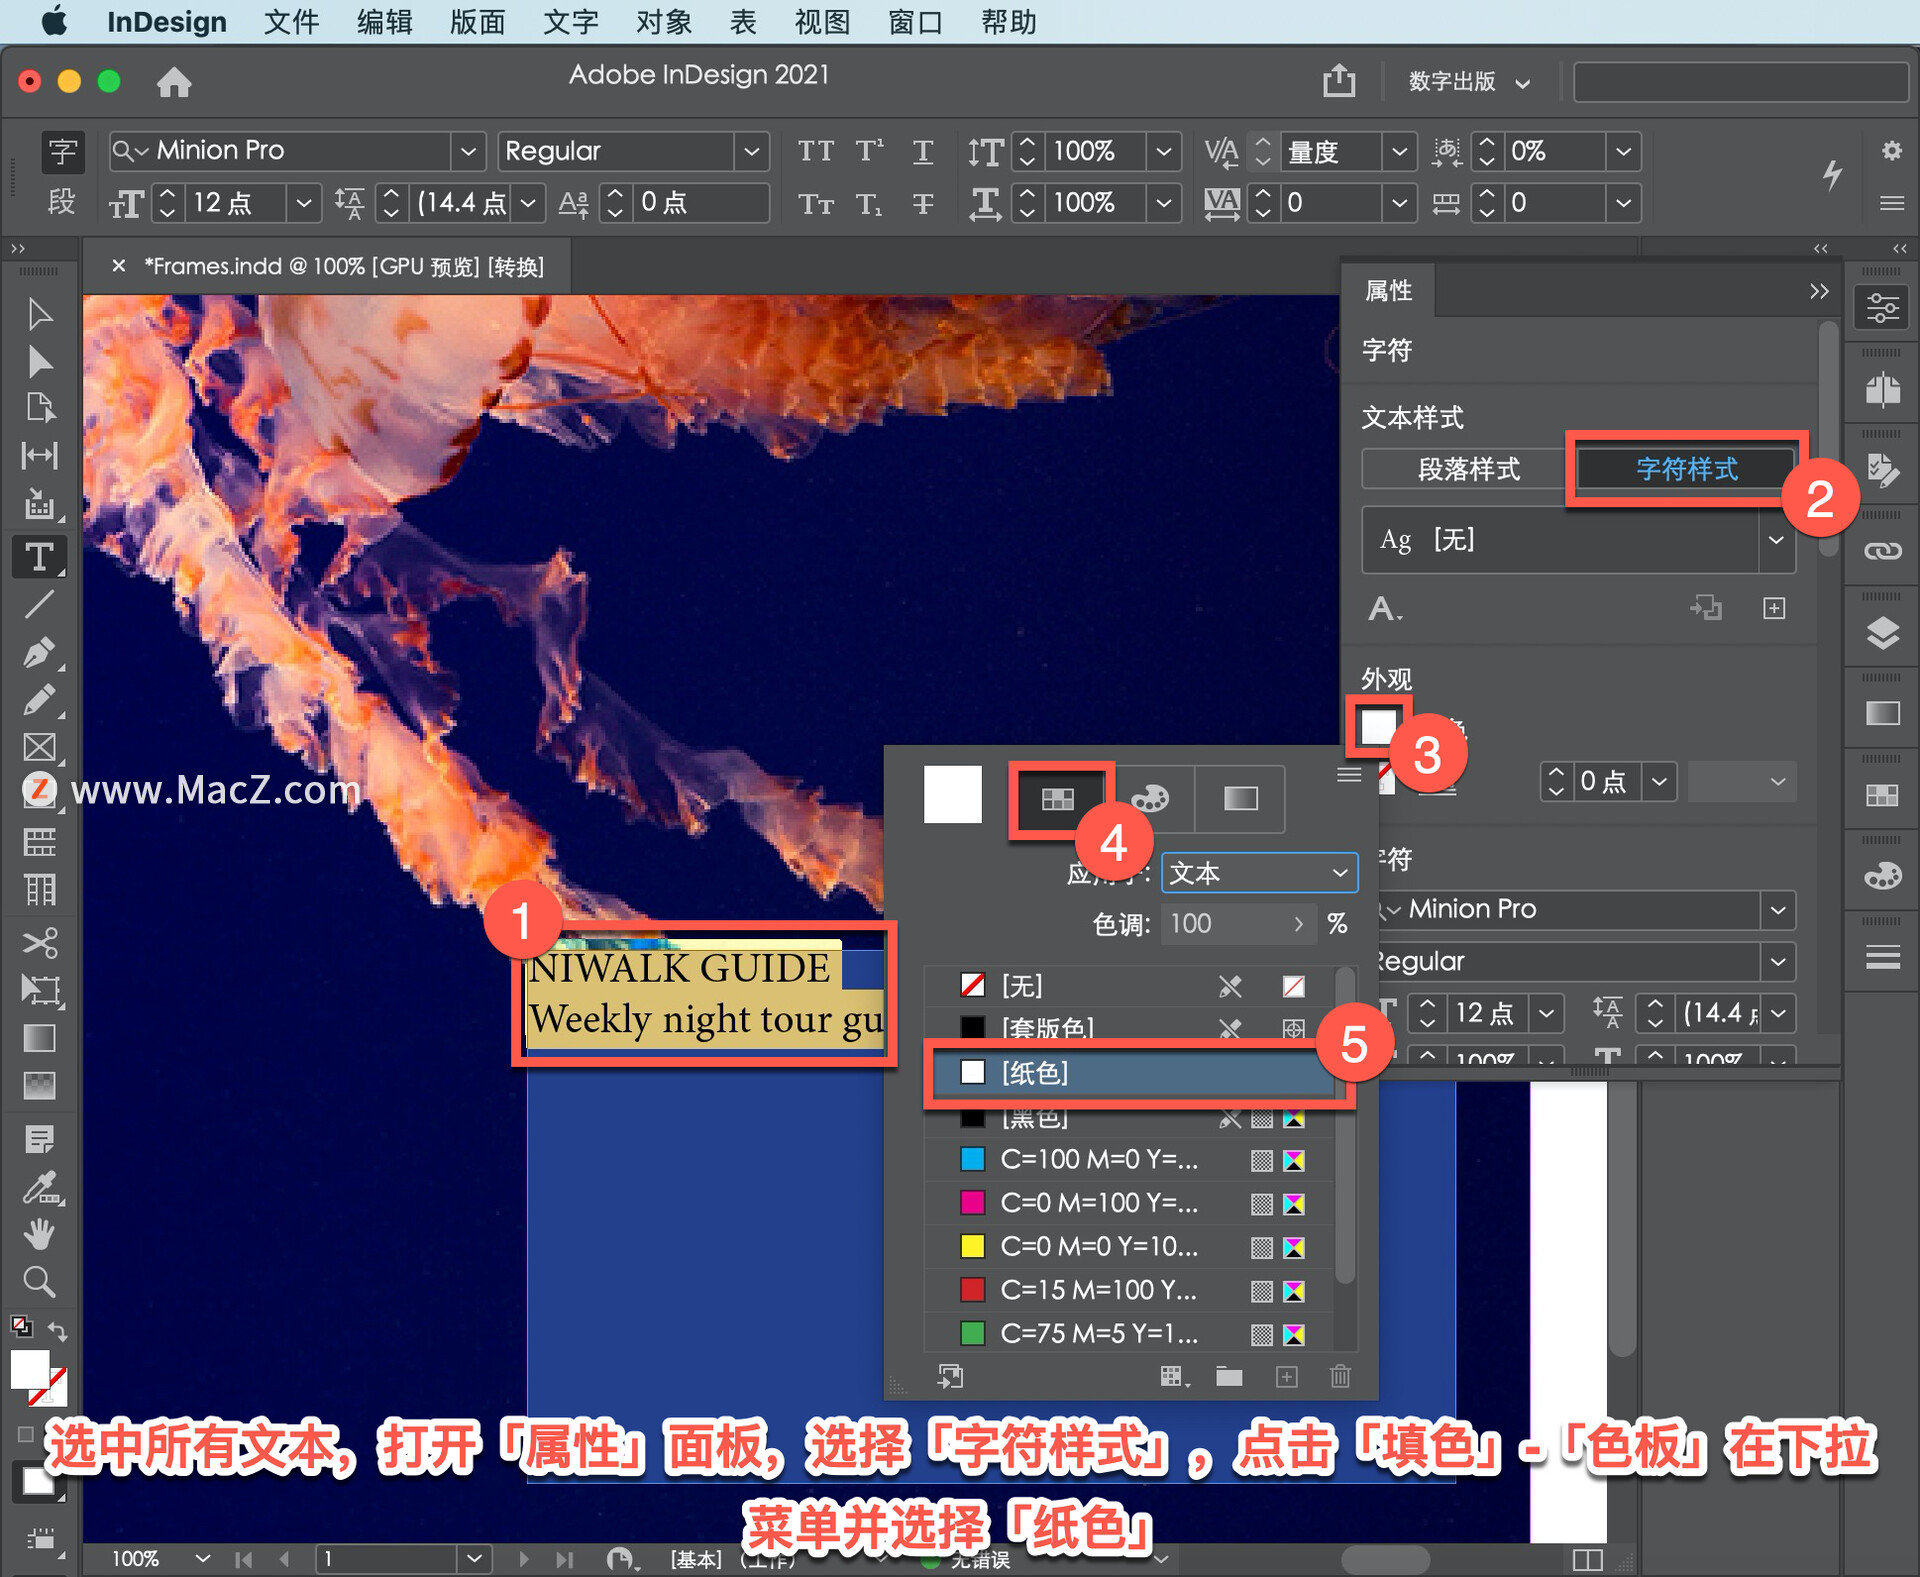The height and width of the screenshot is (1577, 1920).
Task: Select the Rectangle Frame tool
Action: 39,747
